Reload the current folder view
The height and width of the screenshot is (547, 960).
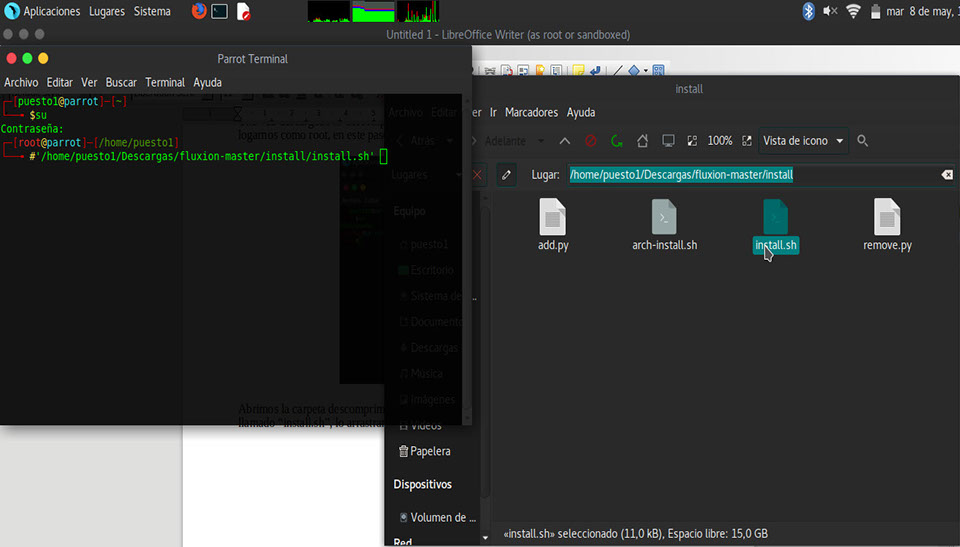click(x=617, y=141)
